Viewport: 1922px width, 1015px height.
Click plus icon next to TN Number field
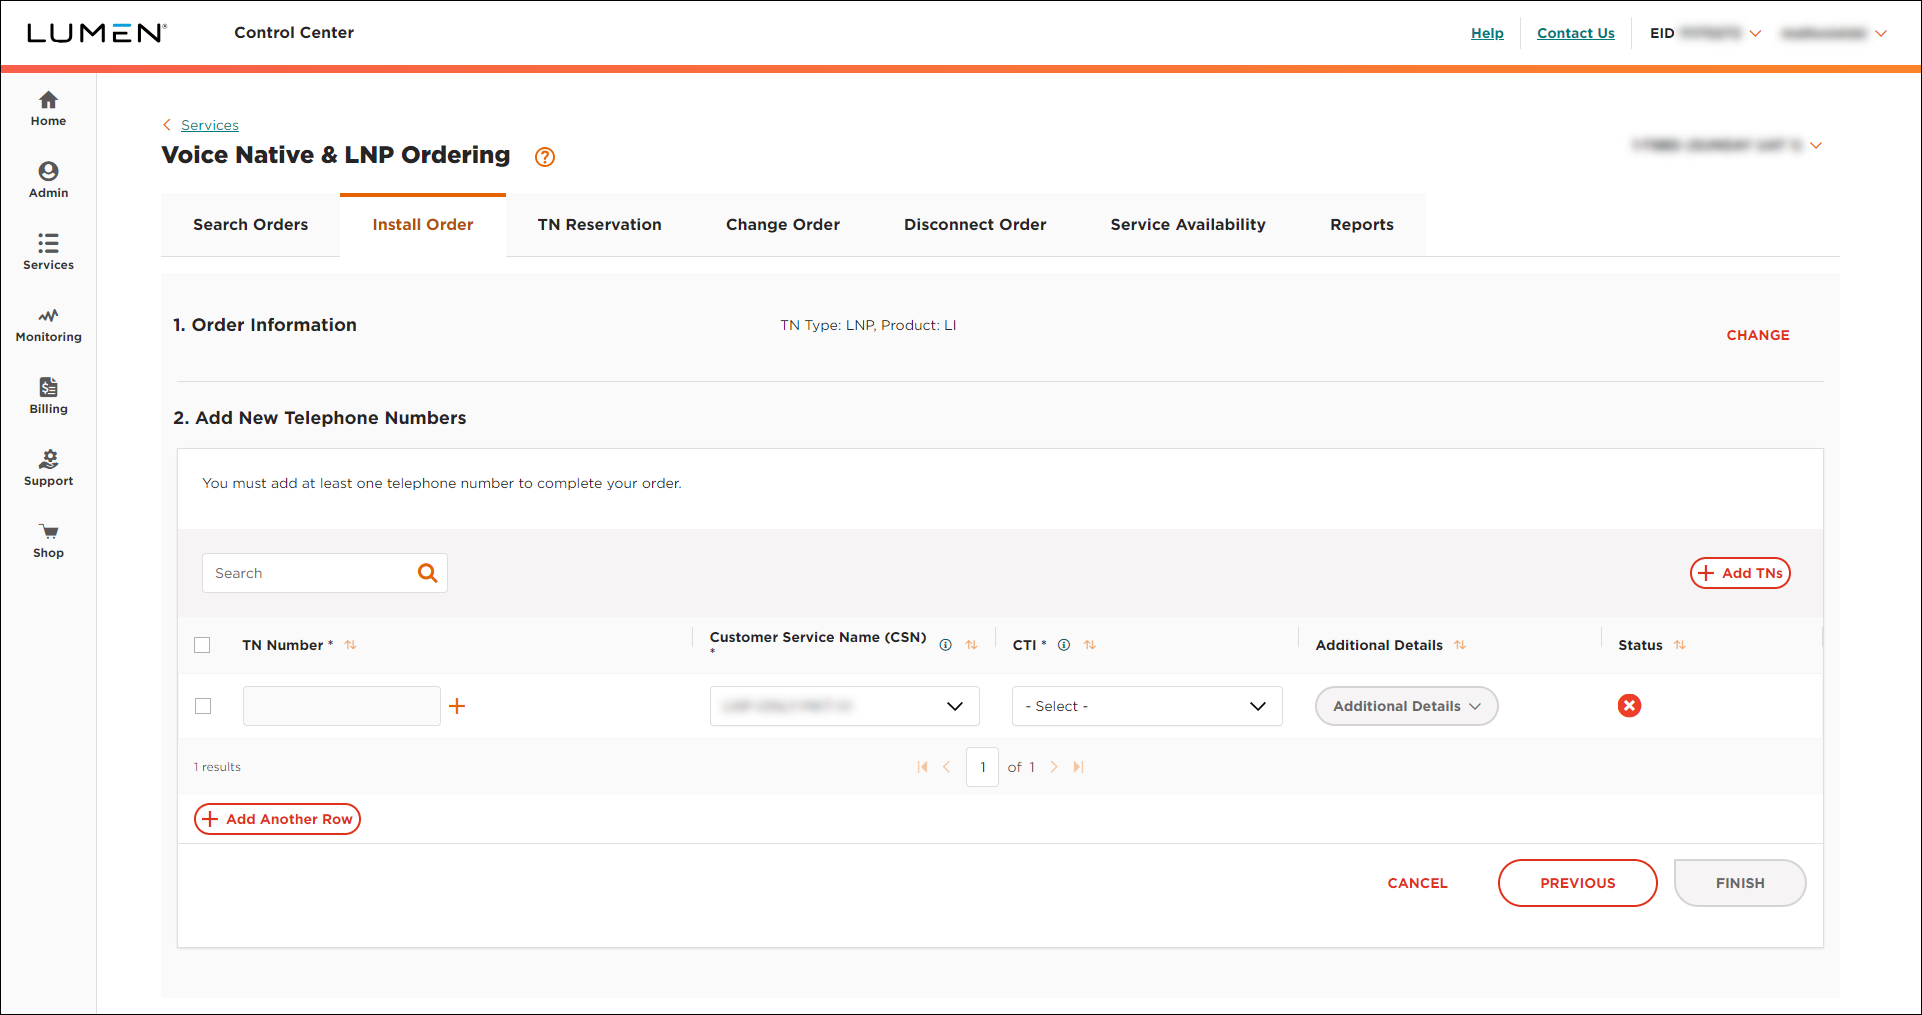pyautogui.click(x=457, y=706)
